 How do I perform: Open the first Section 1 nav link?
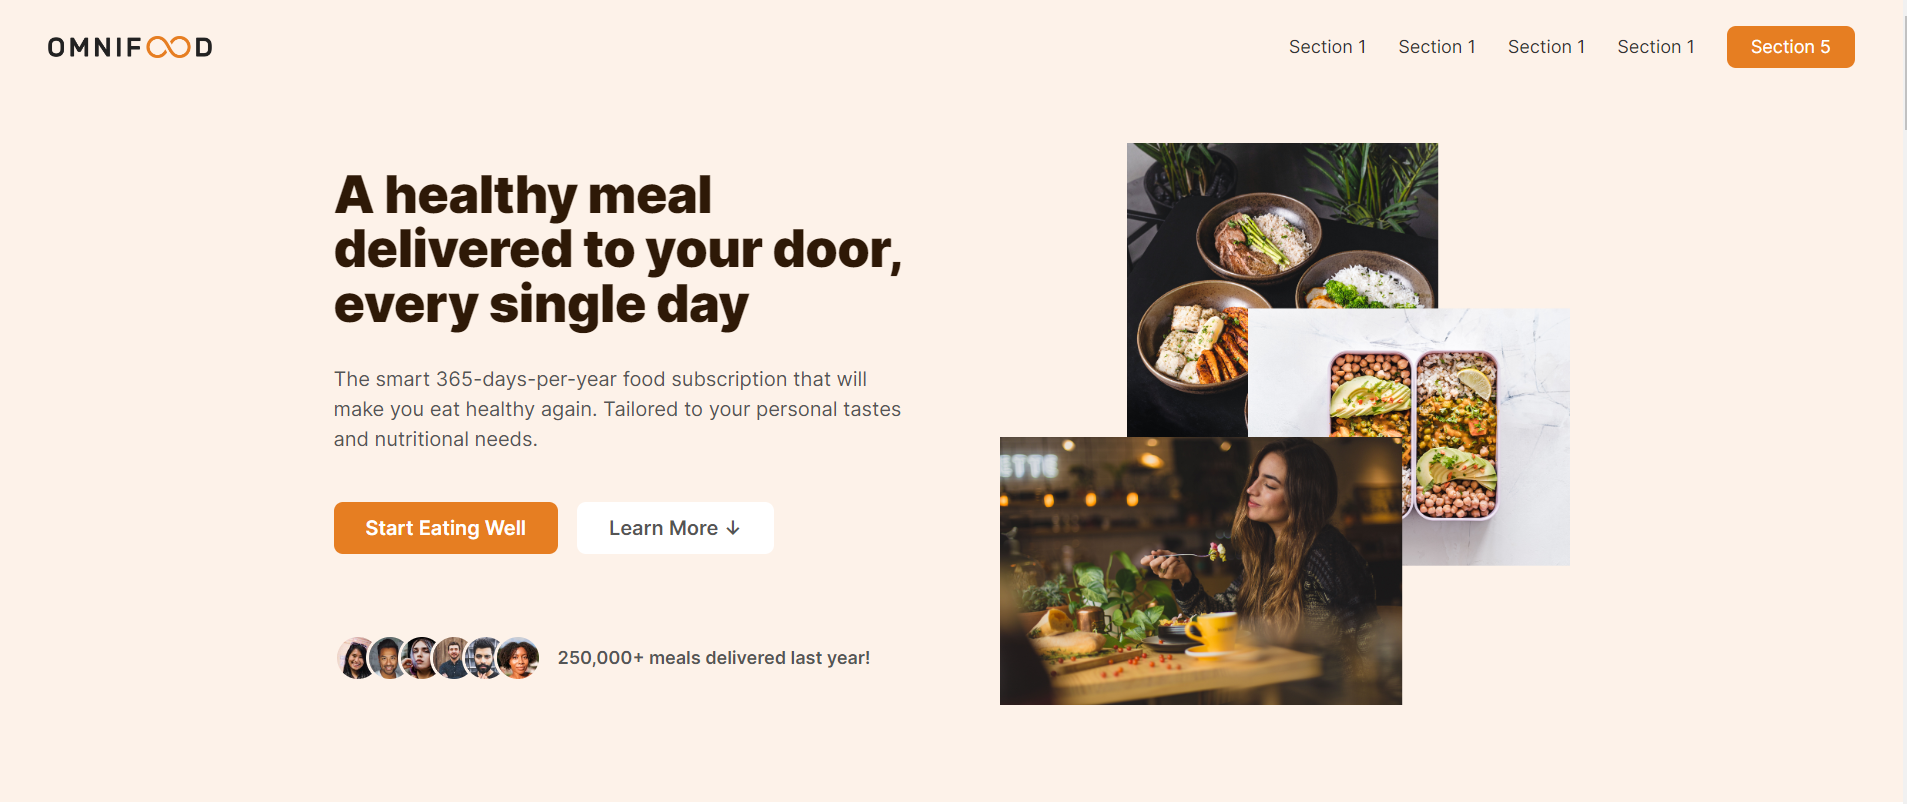pyautogui.click(x=1327, y=47)
